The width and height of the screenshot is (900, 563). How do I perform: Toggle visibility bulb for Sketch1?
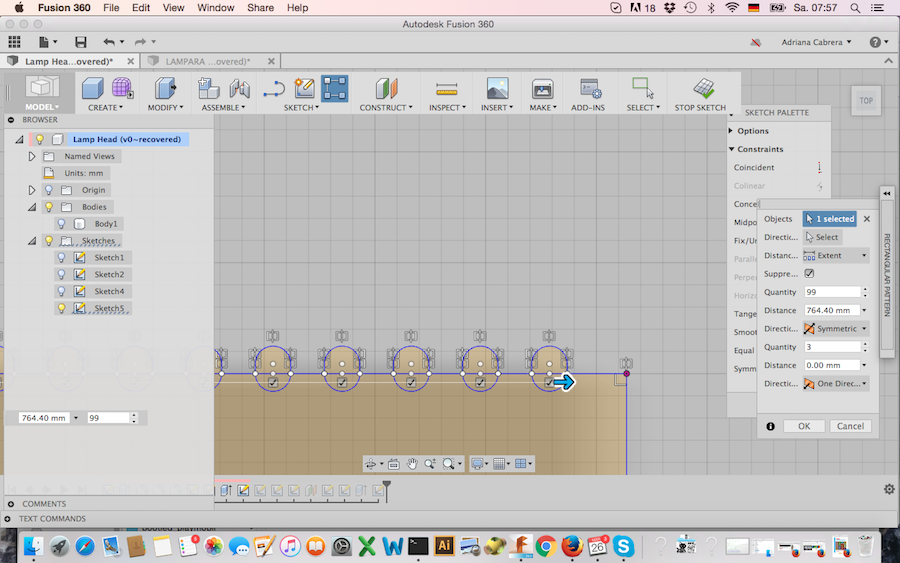(x=61, y=258)
